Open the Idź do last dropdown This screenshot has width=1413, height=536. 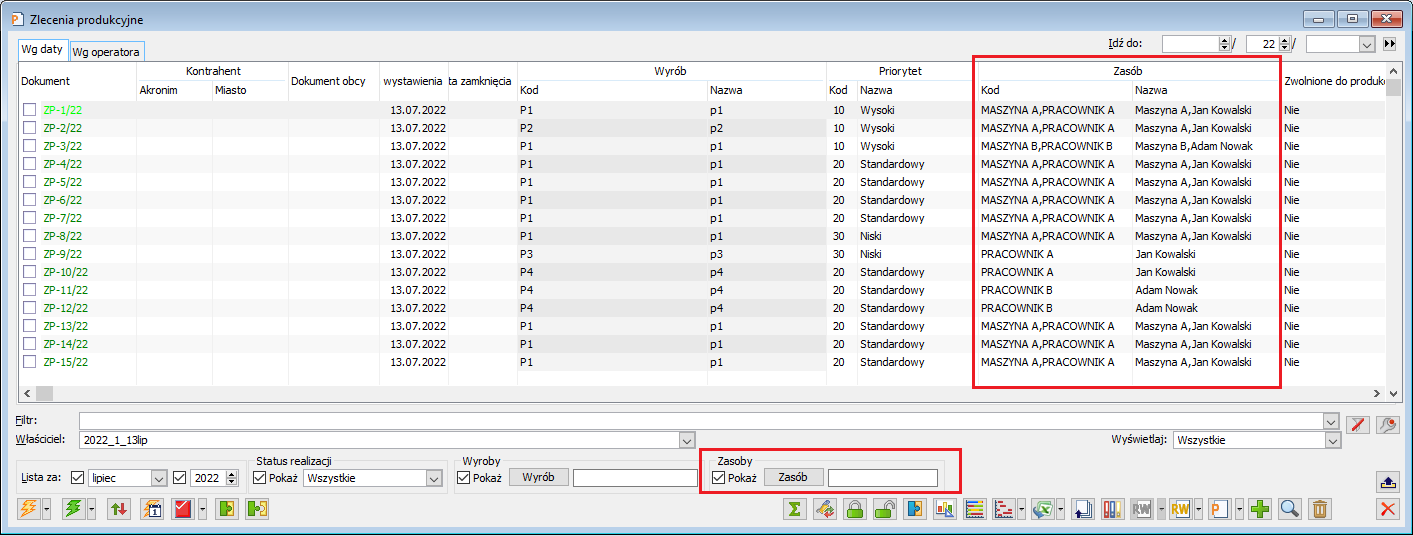[x=1367, y=44]
